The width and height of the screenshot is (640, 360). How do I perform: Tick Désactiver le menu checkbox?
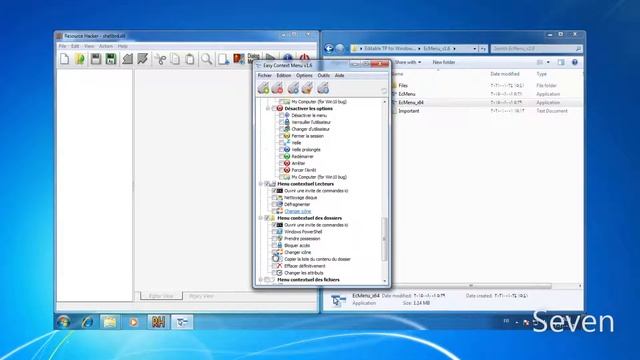click(281, 116)
